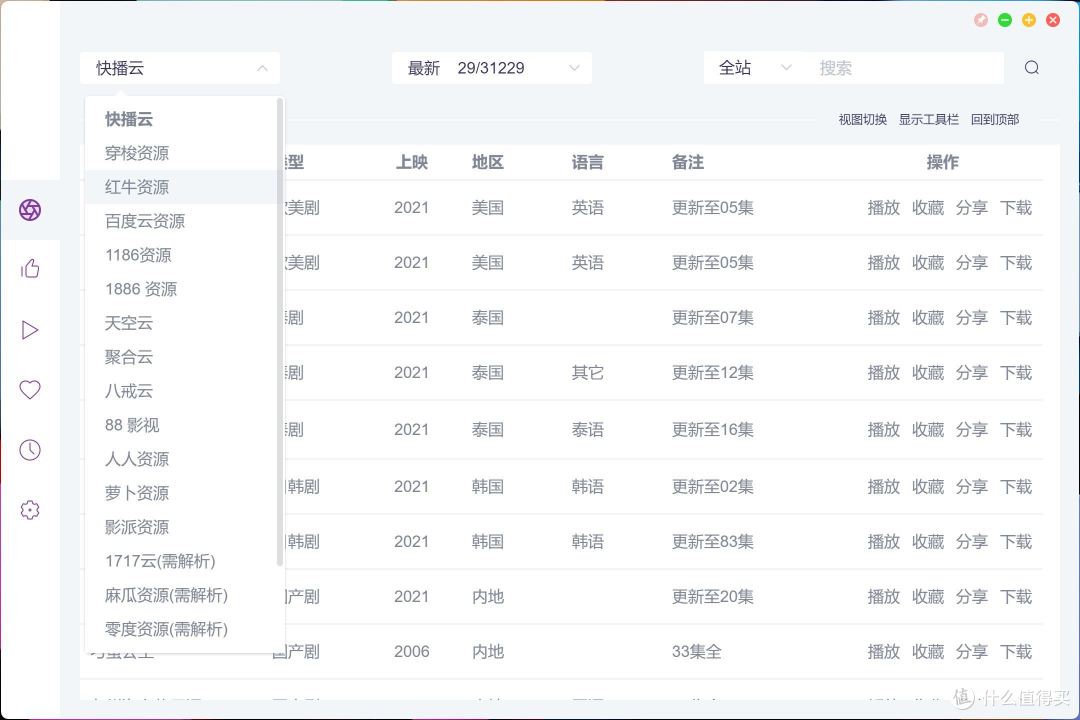Click the pin window icon
Viewport: 1080px width, 720px height.
(x=981, y=20)
